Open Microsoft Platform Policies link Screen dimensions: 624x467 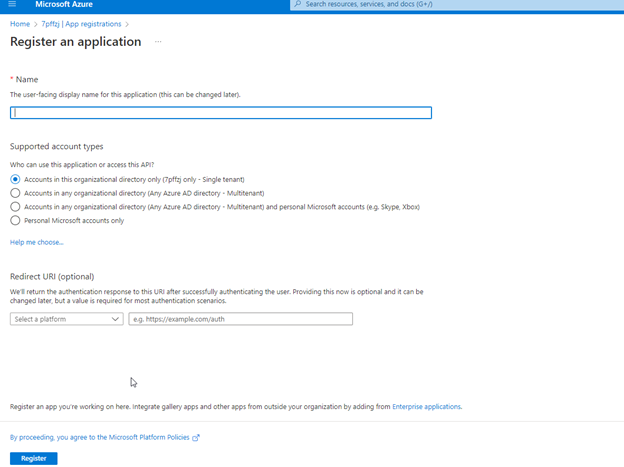(99, 437)
